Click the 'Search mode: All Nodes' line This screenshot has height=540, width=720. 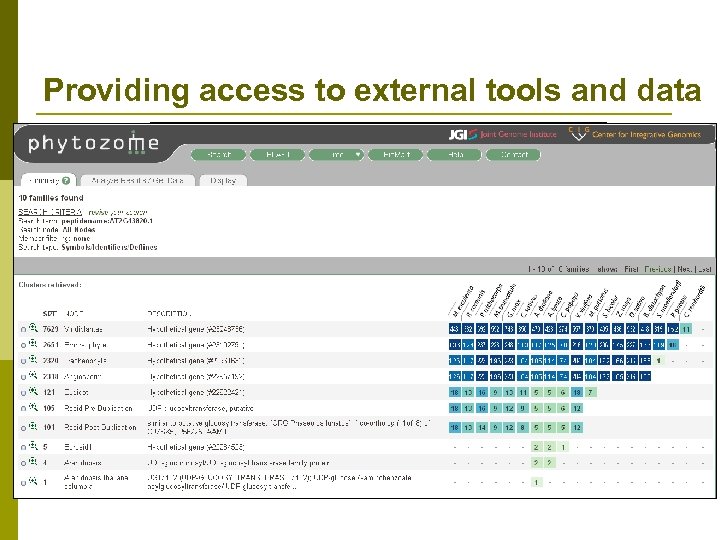pos(57,230)
